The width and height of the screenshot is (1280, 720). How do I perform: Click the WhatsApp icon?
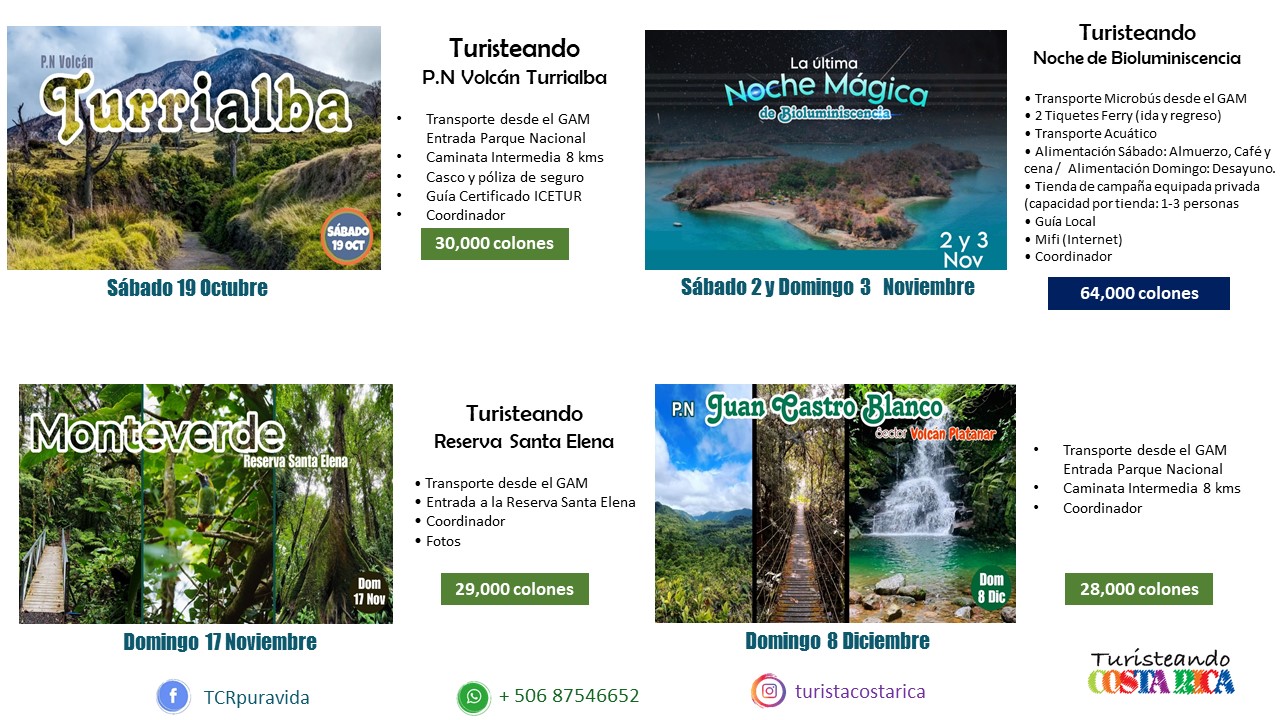click(x=473, y=697)
